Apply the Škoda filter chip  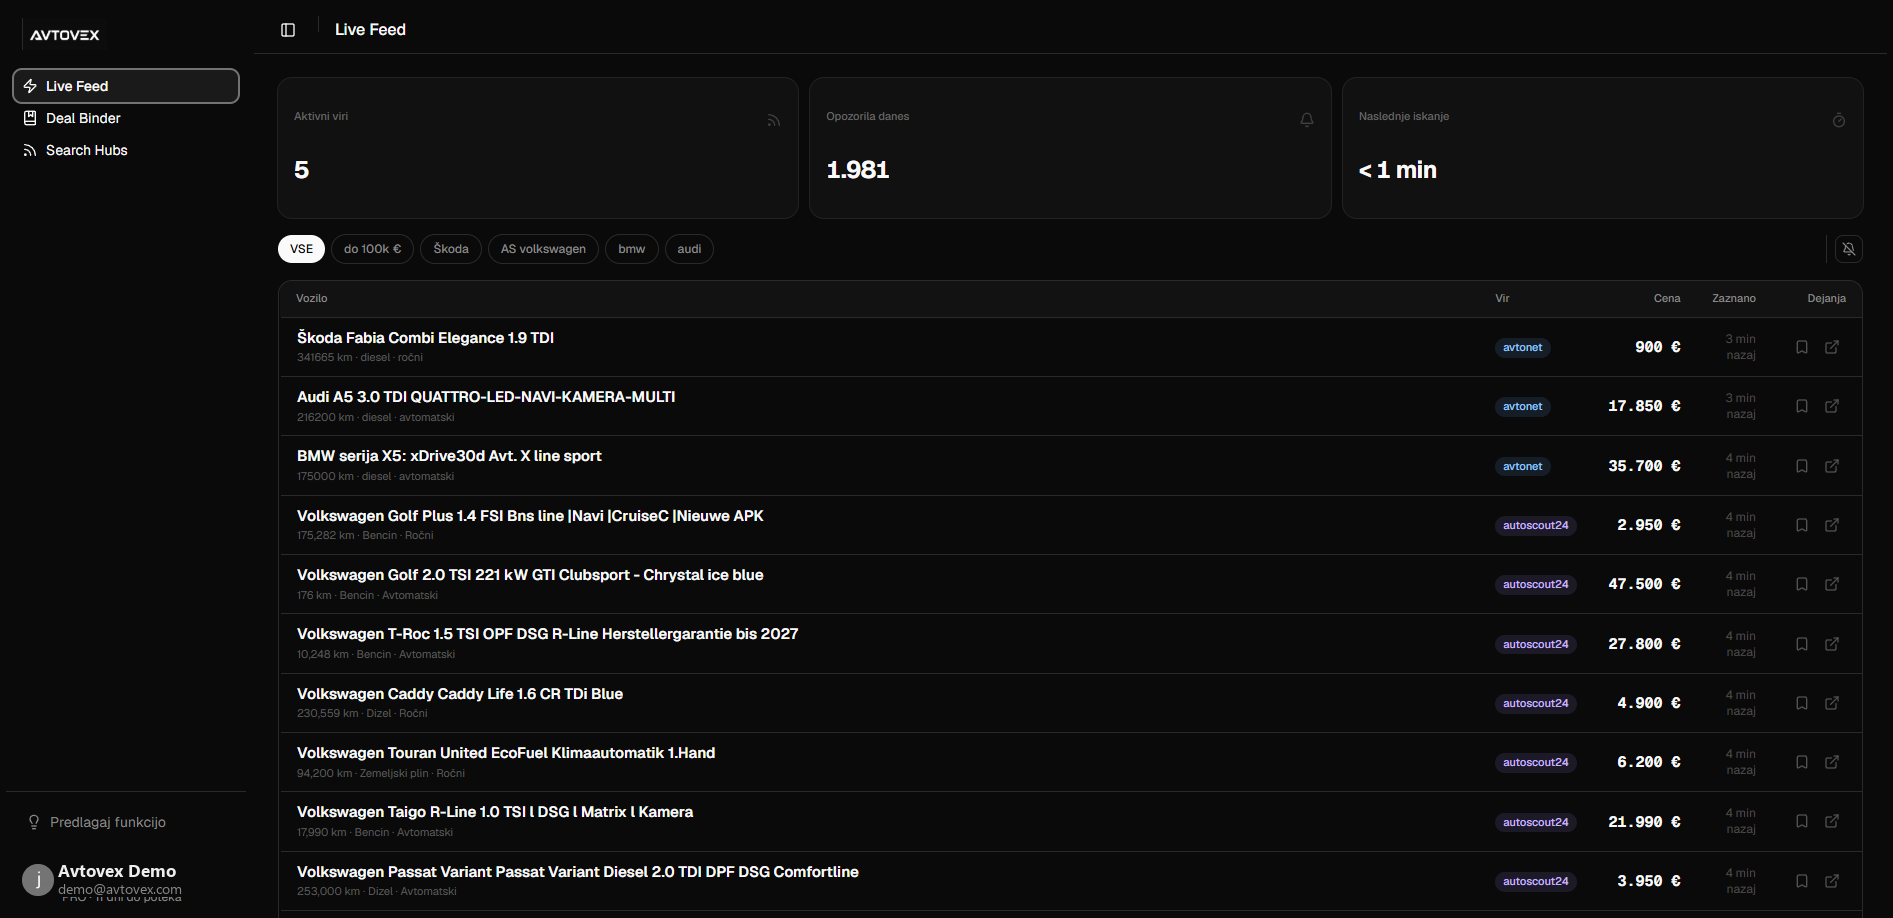[451, 249]
